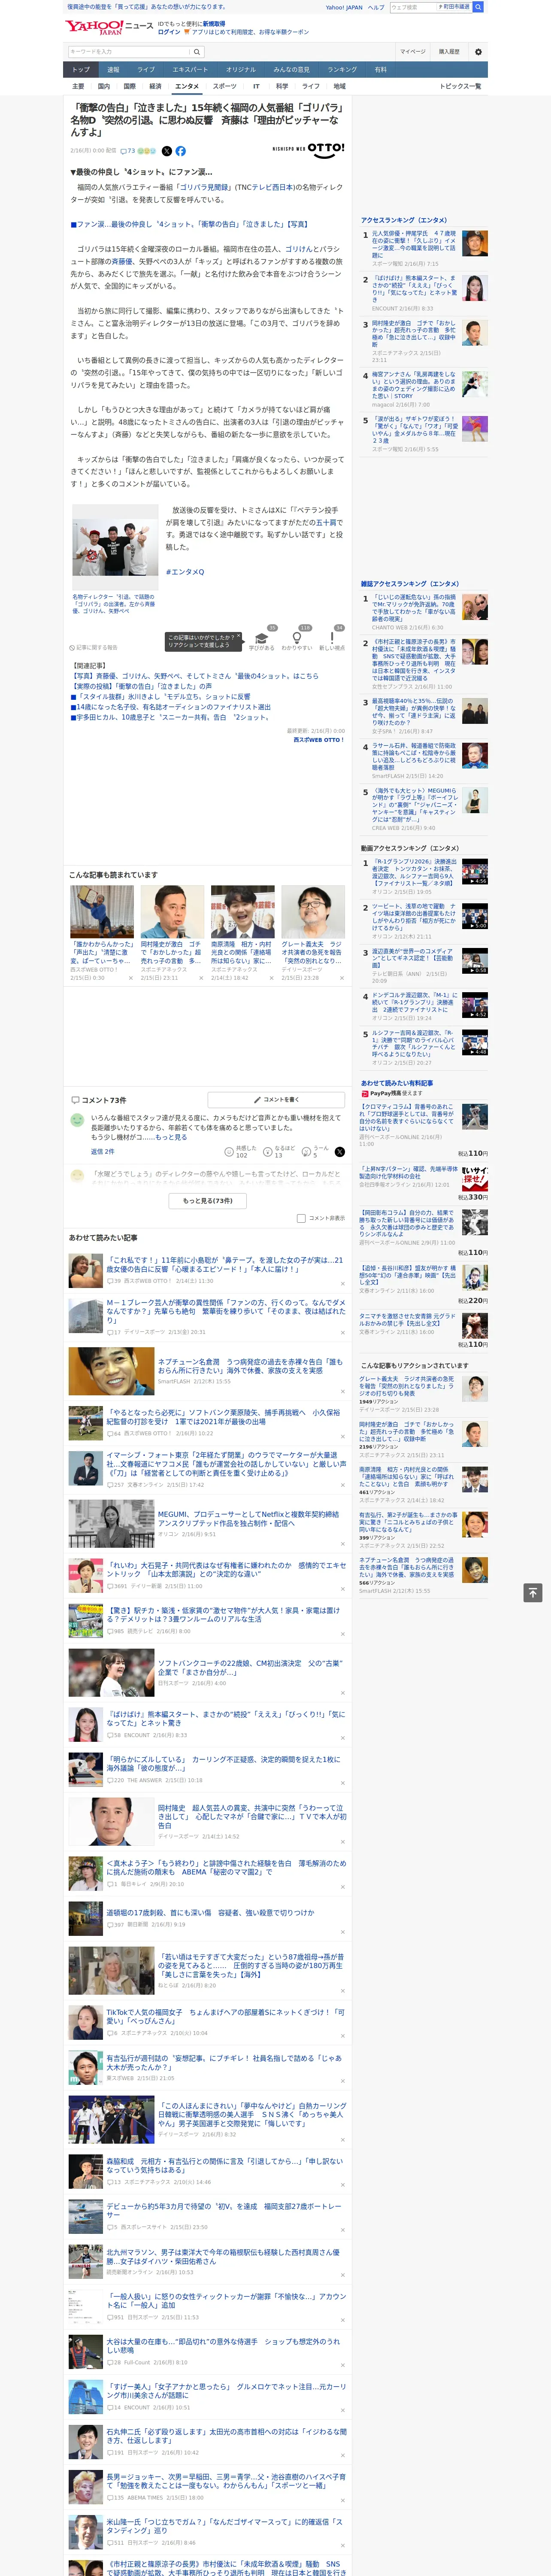The height and width of the screenshot is (2576, 551).
Task: Open the comment count 73 bubble under the headline
Action: [128, 151]
